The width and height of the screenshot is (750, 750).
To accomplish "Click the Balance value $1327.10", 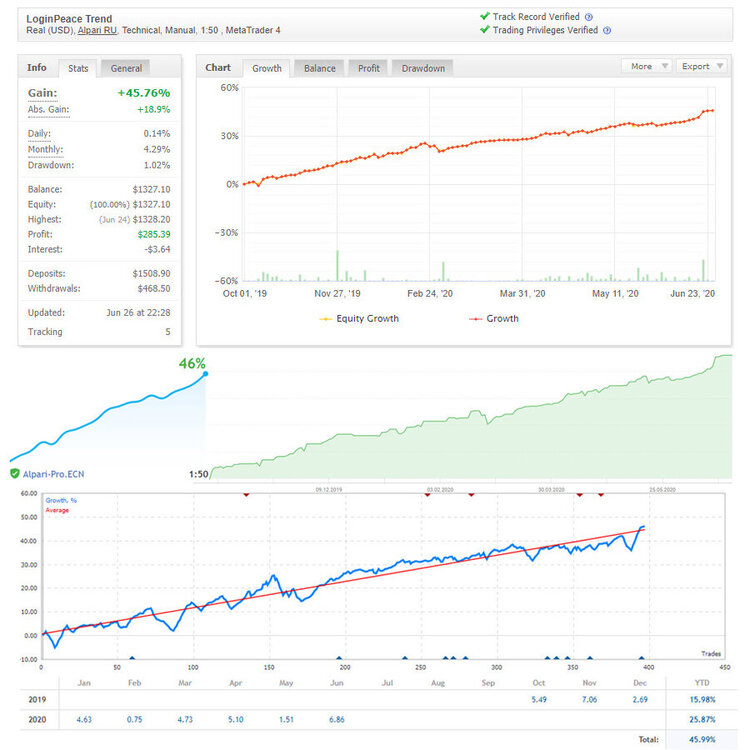I will coord(151,189).
